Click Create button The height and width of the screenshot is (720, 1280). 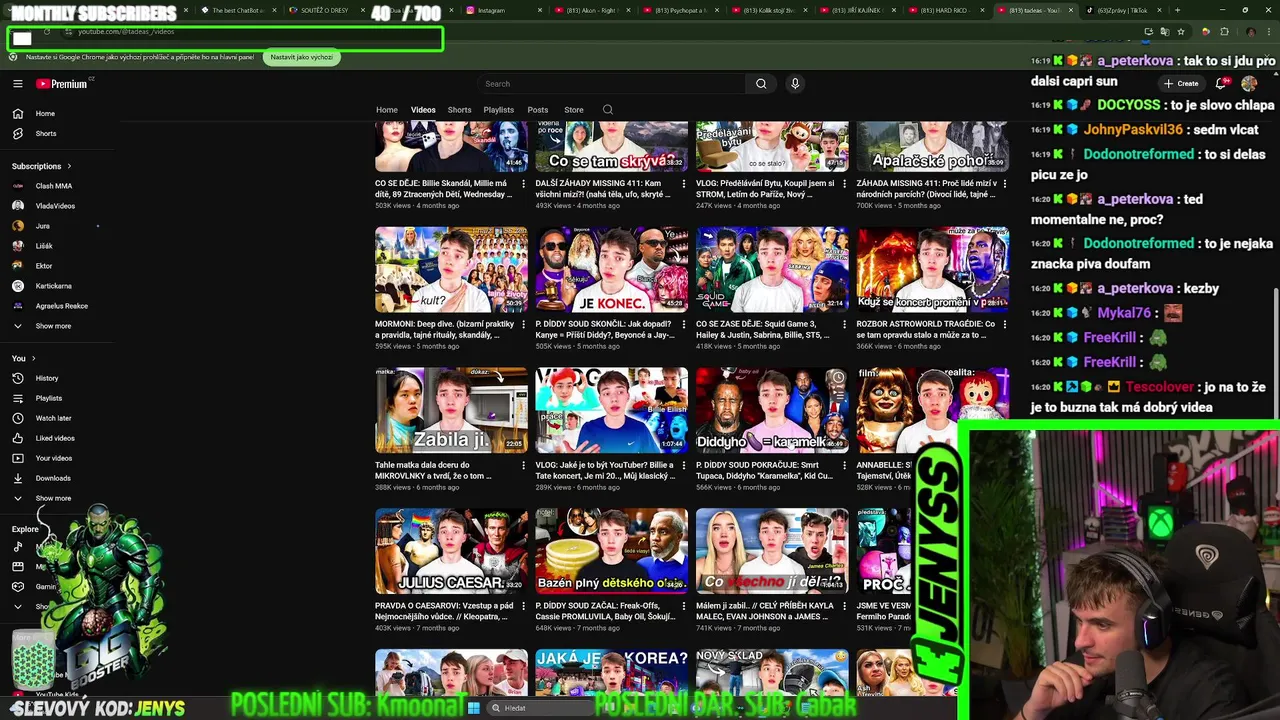[x=1181, y=84]
